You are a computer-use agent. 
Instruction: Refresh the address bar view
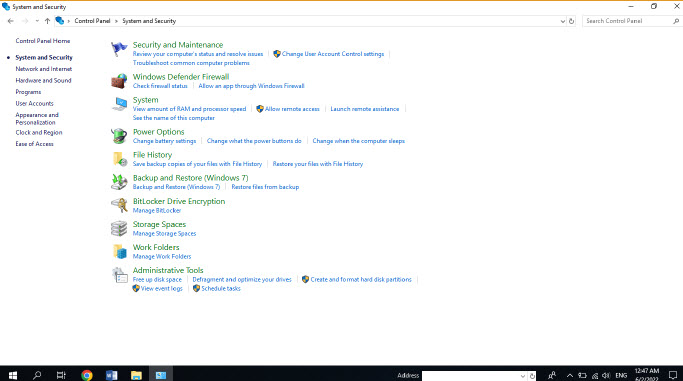[571, 21]
